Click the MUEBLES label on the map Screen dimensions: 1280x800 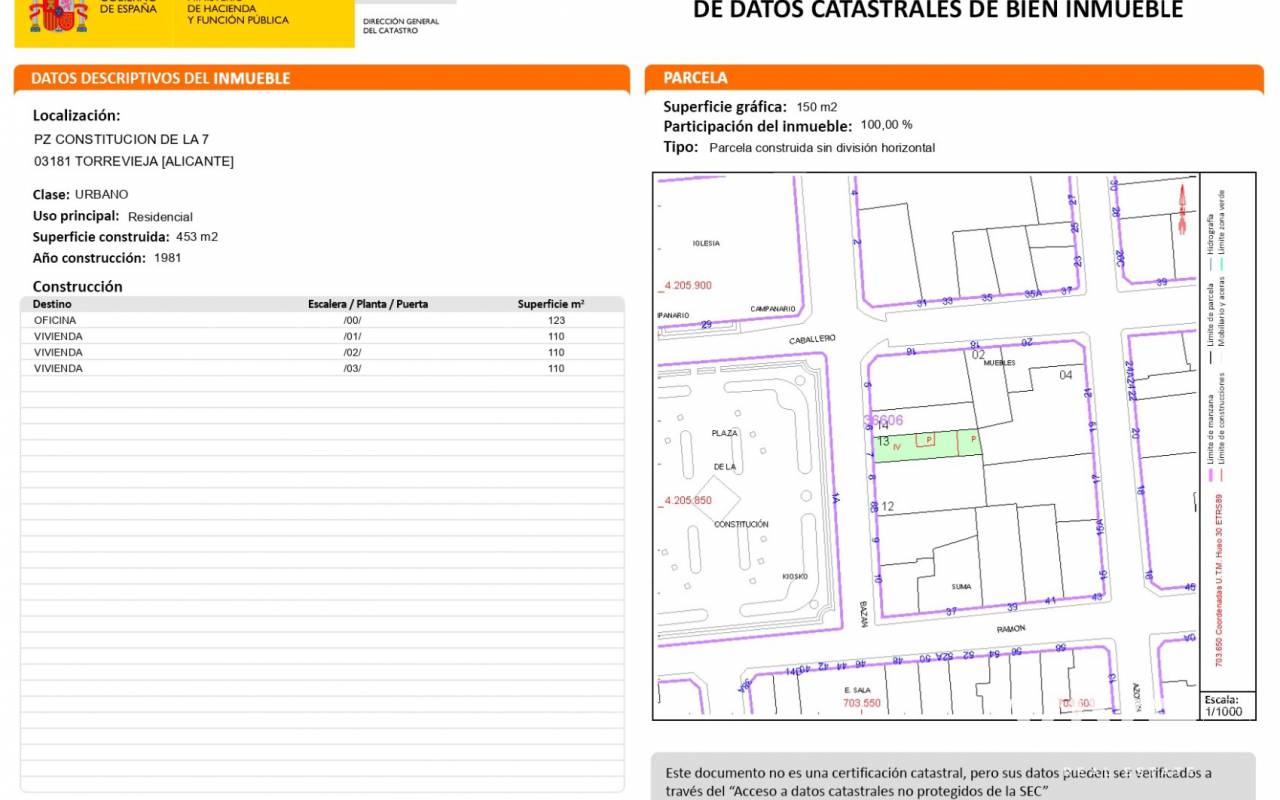point(999,363)
